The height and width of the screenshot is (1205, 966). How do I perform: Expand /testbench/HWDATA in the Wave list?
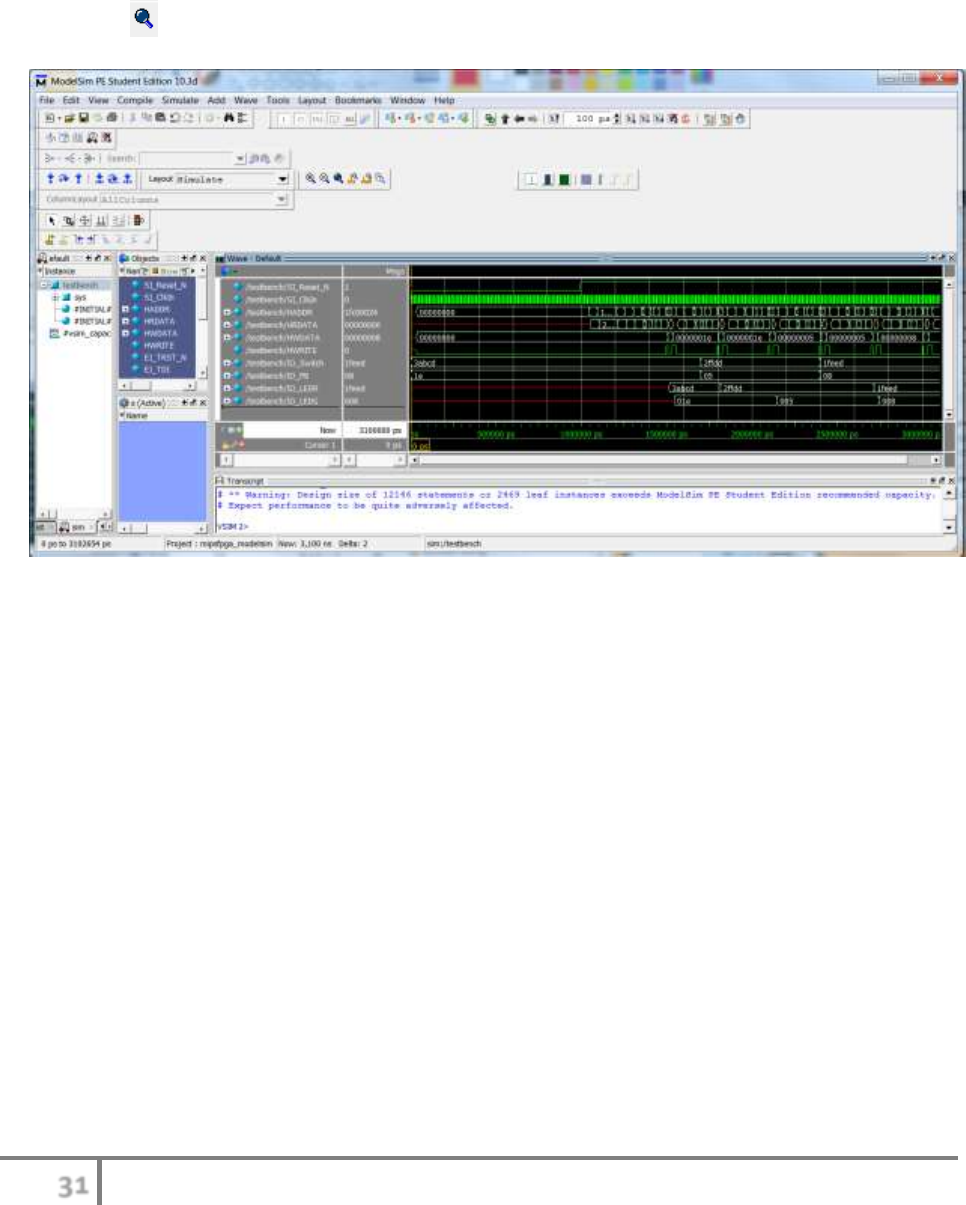tap(227, 338)
